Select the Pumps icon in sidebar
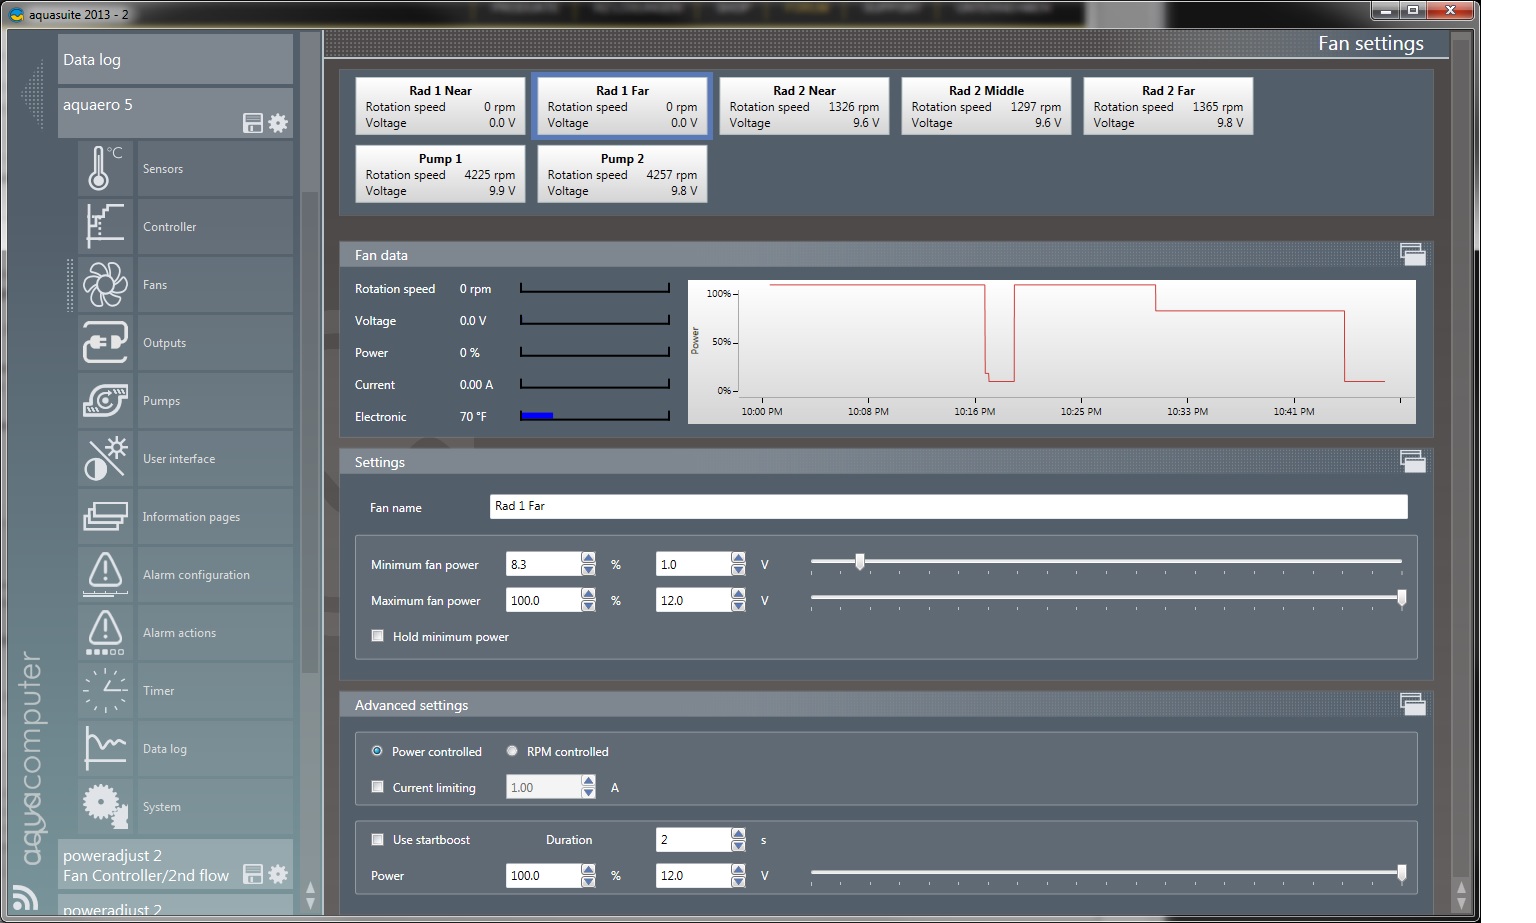Viewport: 1536px width, 923px height. [105, 400]
